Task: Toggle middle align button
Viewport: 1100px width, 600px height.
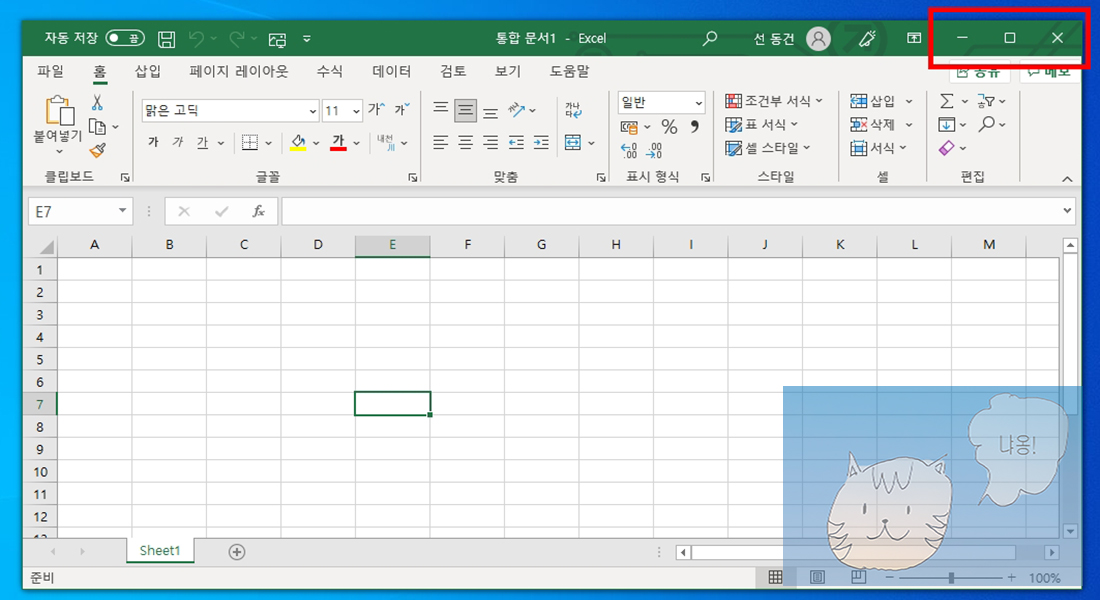Action: click(465, 109)
